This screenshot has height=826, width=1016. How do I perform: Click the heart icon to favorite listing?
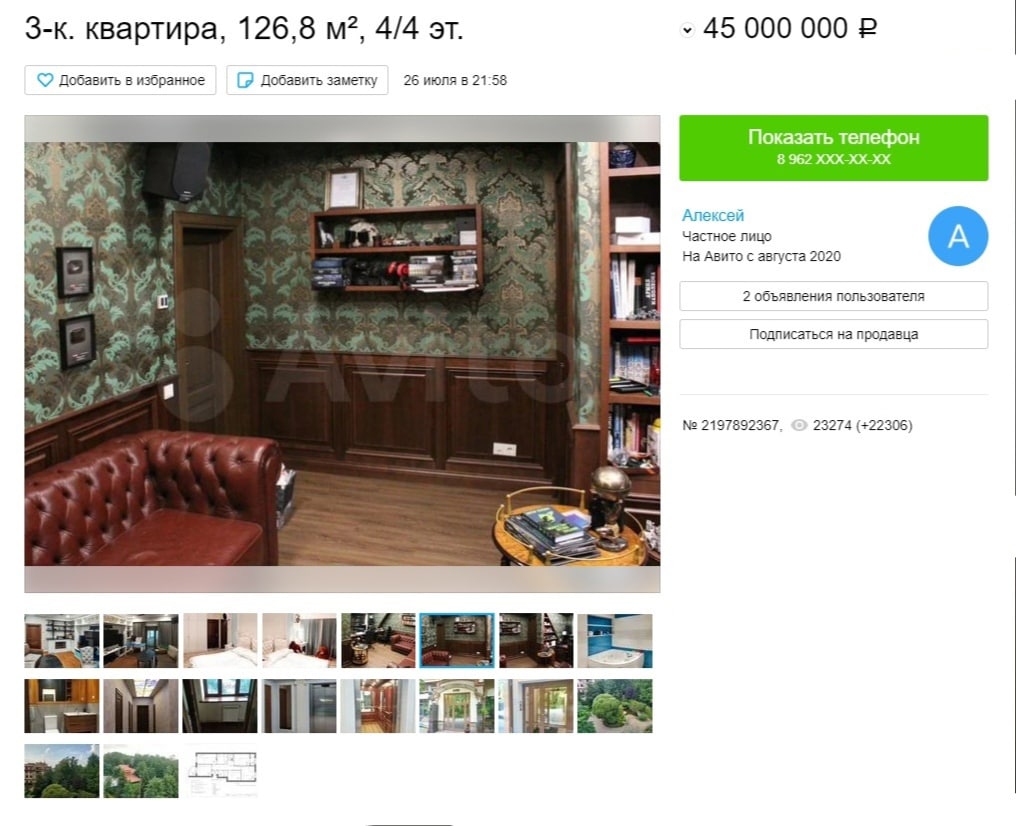coord(45,80)
